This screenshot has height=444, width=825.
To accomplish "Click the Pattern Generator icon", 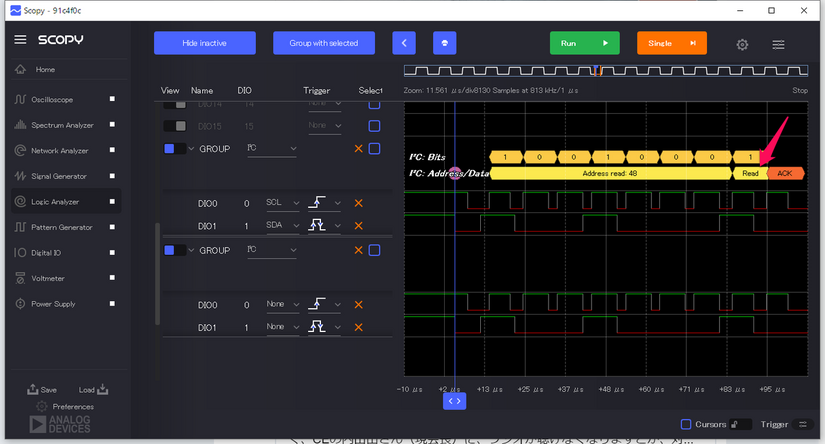I will (20, 227).
